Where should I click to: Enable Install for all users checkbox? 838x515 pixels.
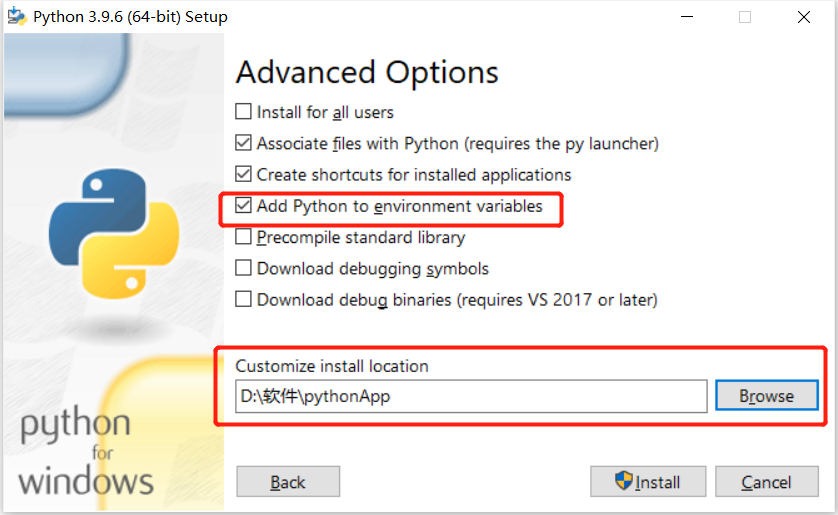click(x=244, y=112)
